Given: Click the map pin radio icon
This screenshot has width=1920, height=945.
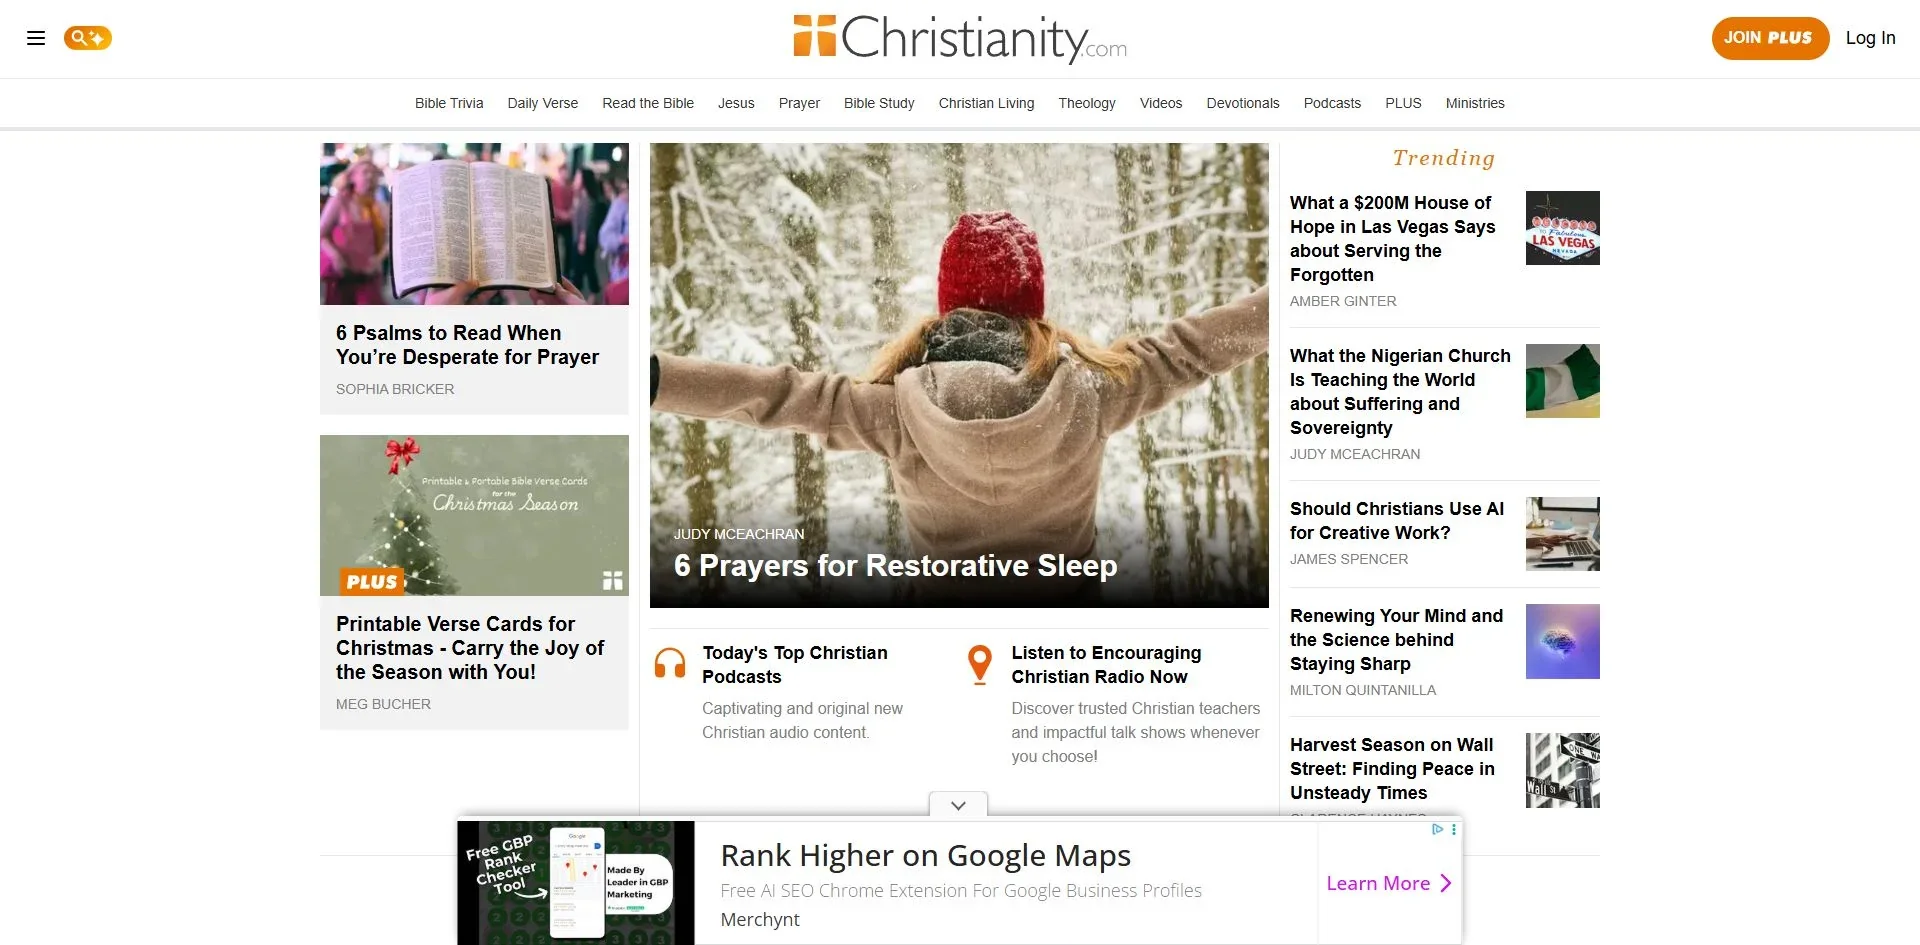Looking at the screenshot, I should coord(979,663).
